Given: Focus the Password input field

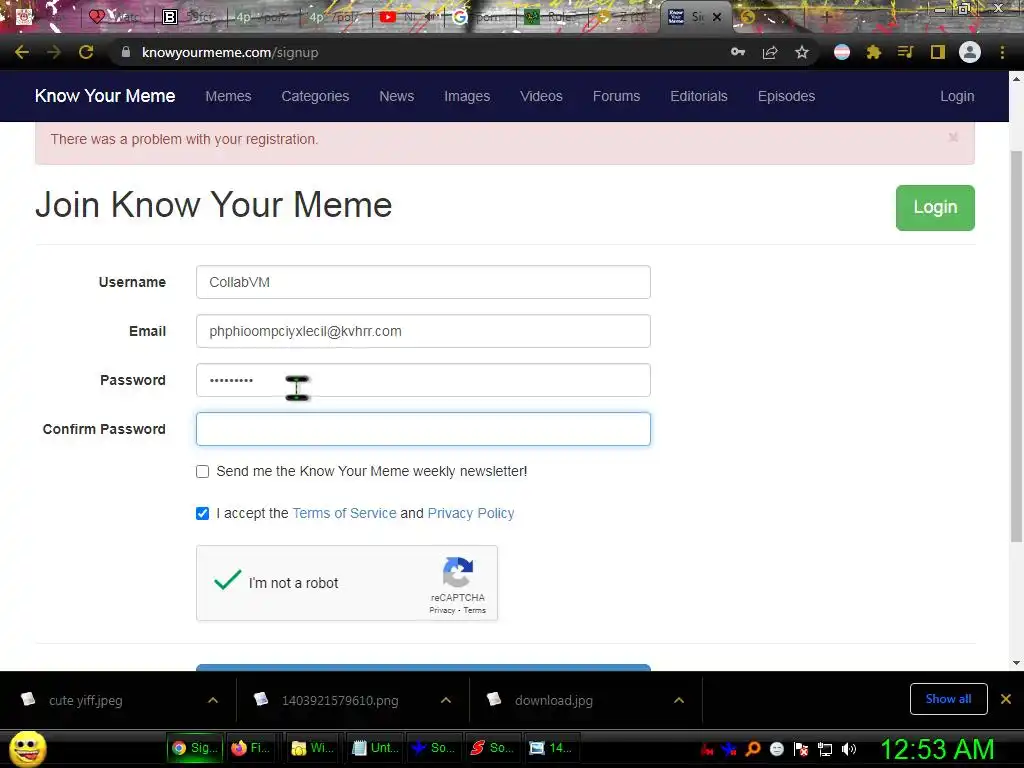Looking at the screenshot, I should pyautogui.click(x=423, y=380).
